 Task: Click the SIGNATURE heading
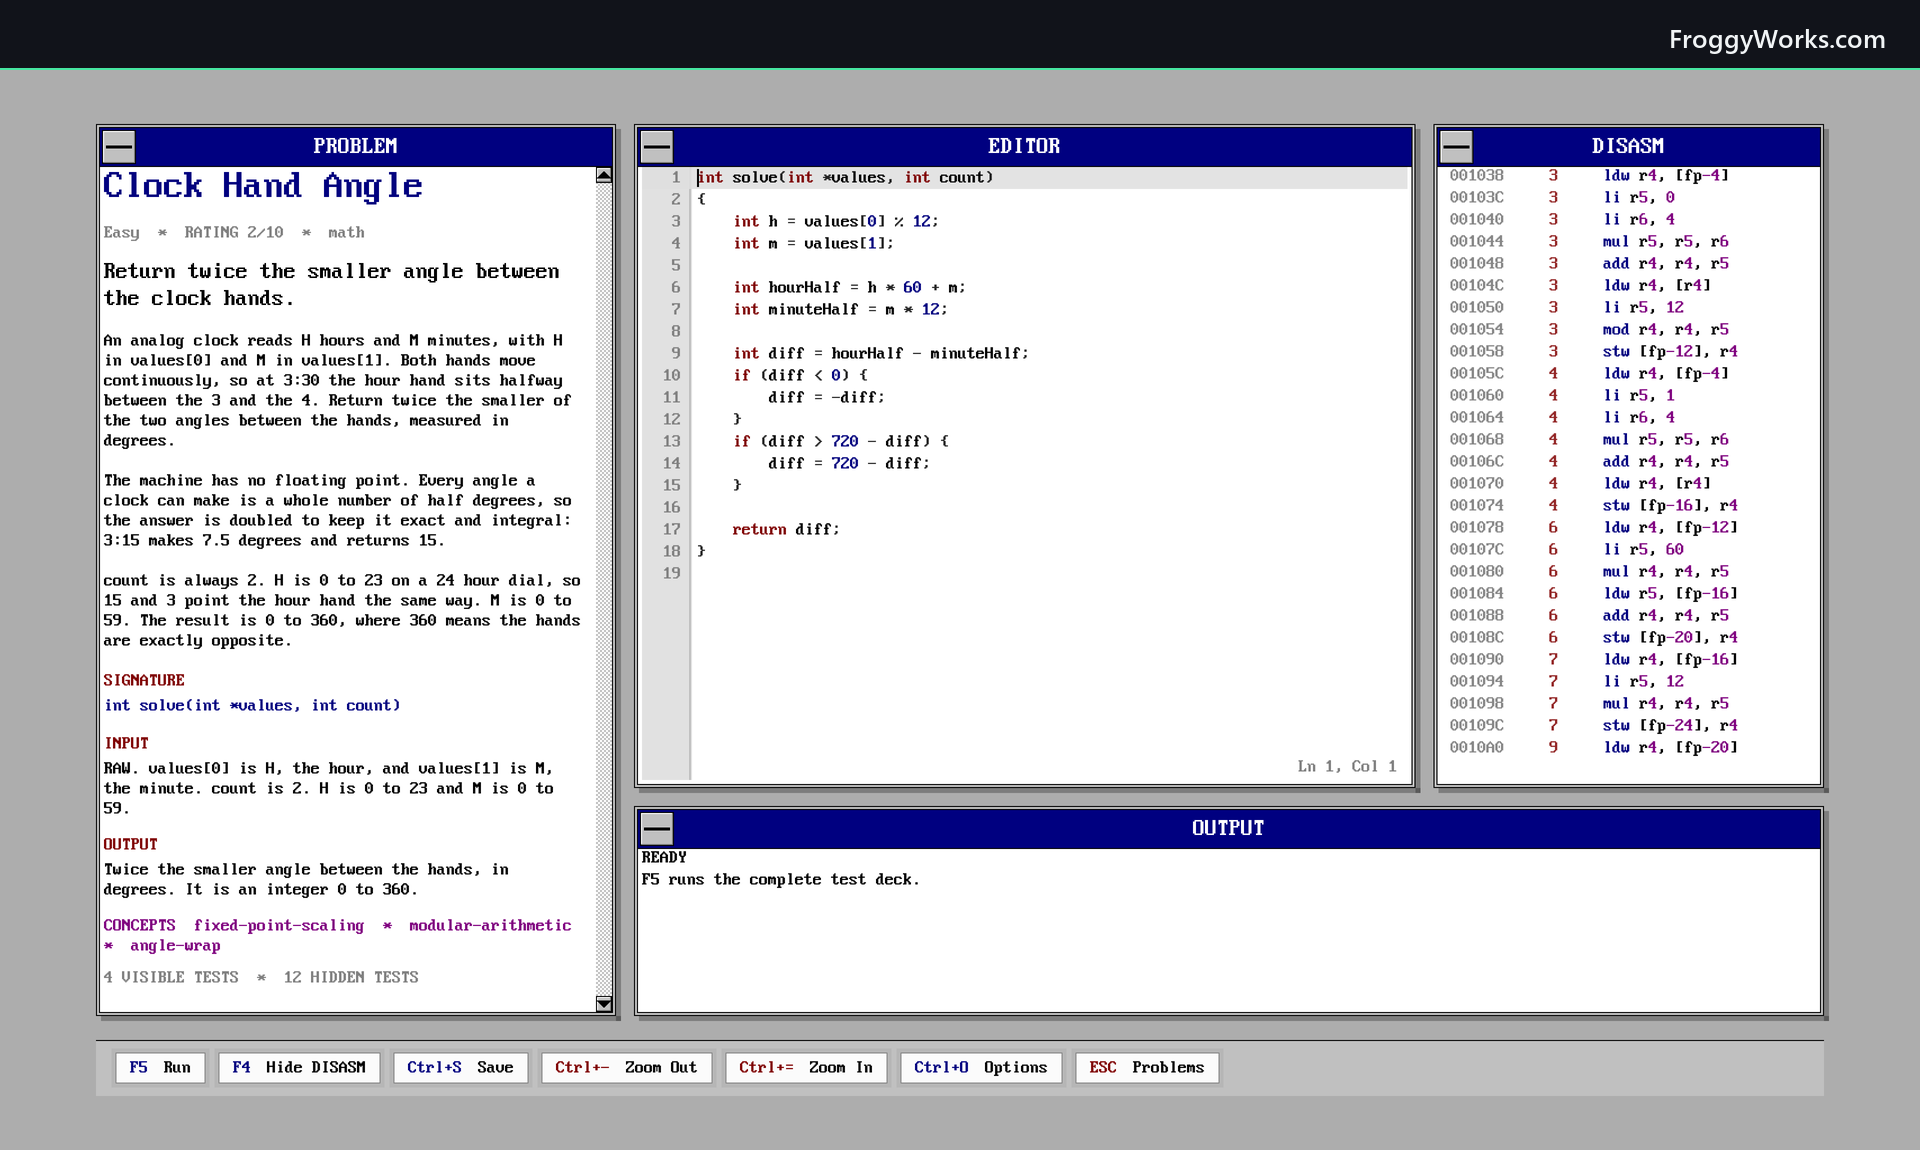coord(144,681)
